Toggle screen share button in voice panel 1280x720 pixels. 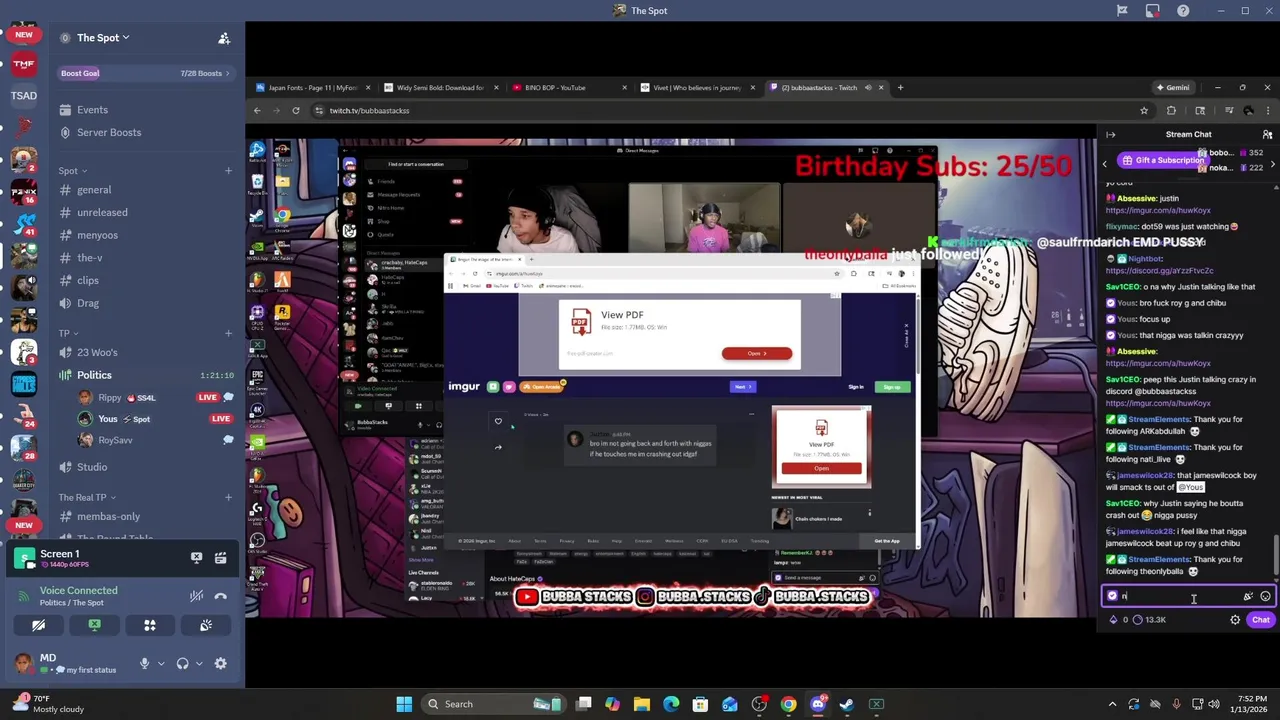[x=94, y=625]
